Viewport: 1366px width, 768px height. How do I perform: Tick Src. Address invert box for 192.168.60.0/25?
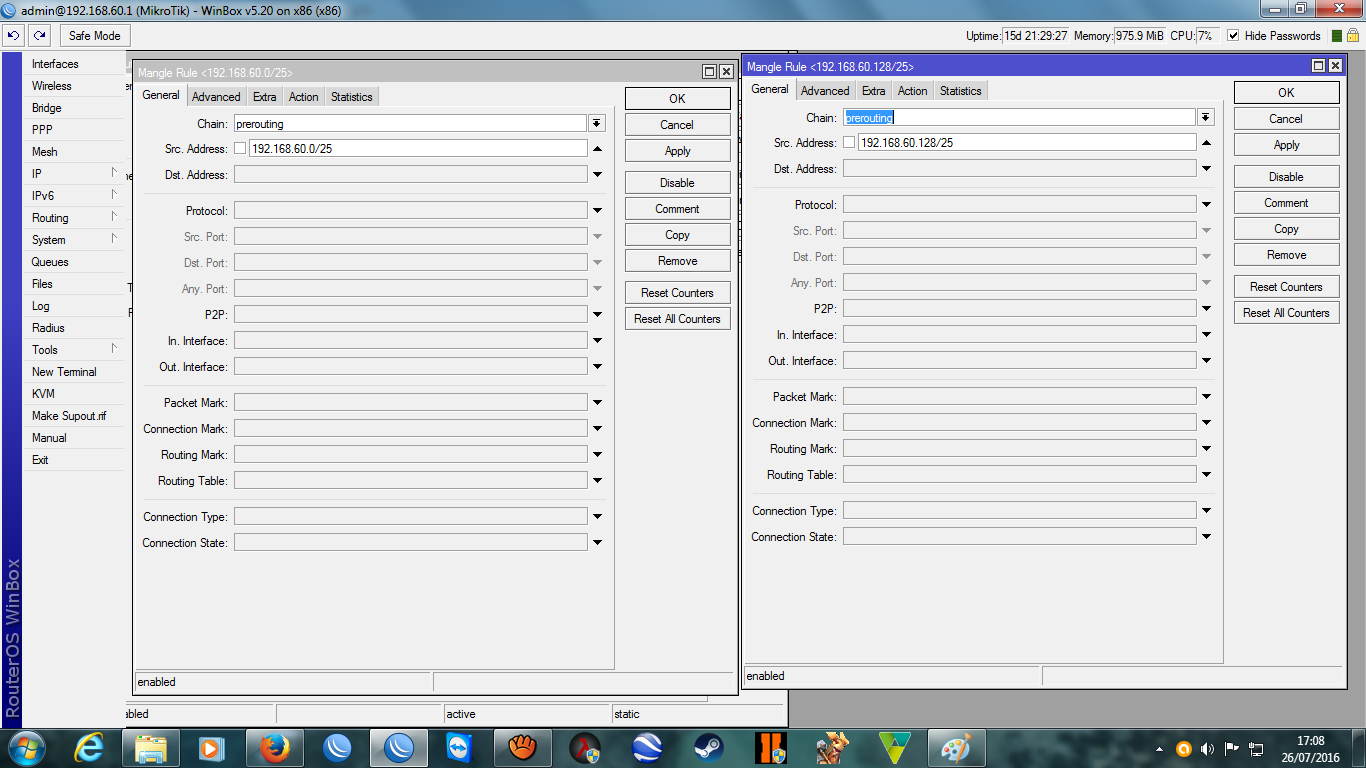coord(240,149)
